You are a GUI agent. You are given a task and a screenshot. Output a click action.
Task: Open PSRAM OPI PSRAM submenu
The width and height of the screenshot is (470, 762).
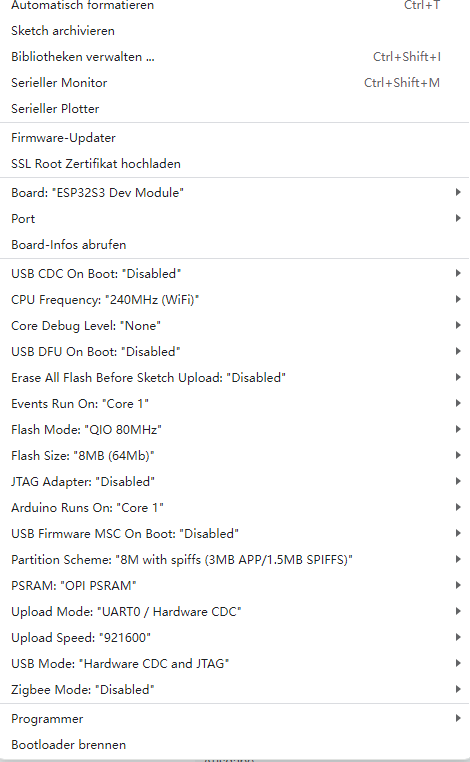[235, 586]
